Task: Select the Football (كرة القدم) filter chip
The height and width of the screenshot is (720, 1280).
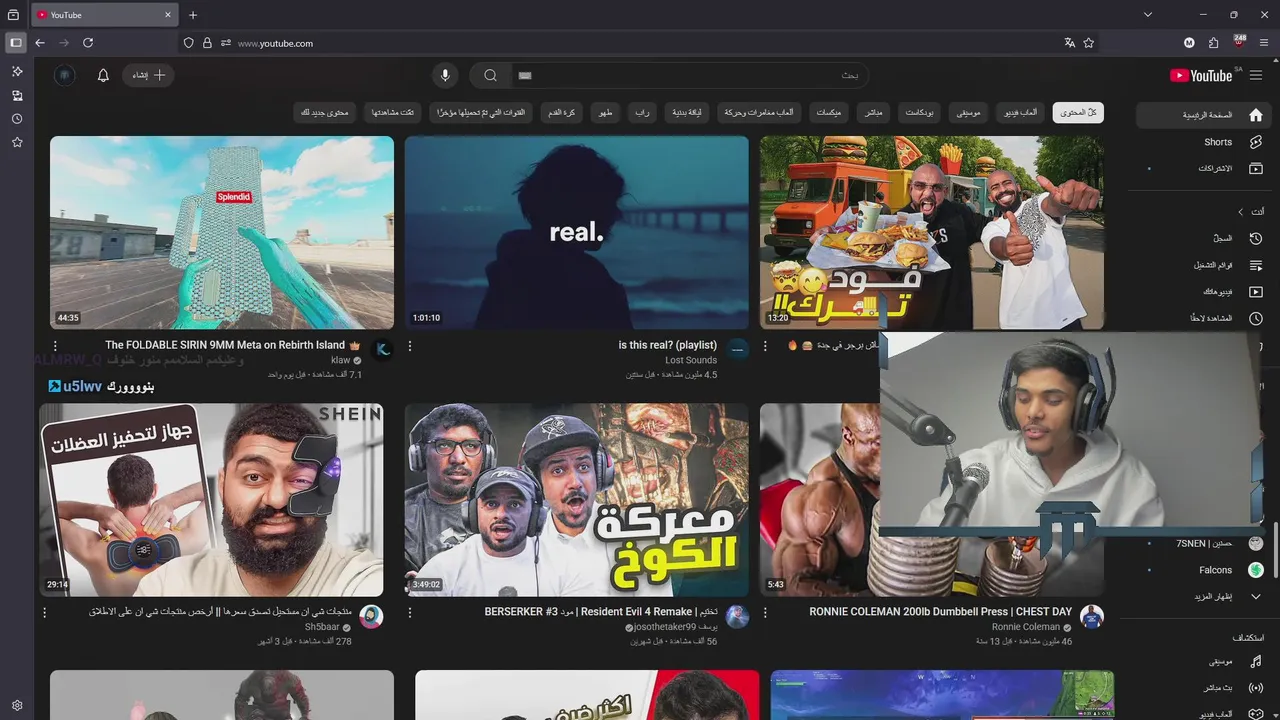Action: tap(561, 113)
